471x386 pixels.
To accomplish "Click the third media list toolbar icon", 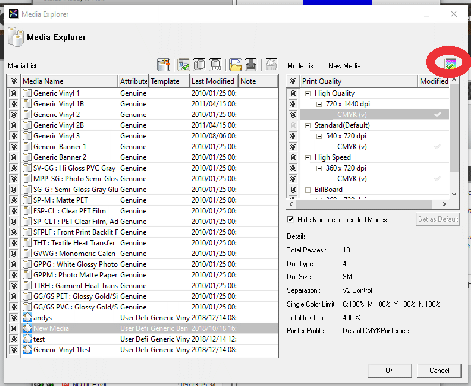I will coord(199,64).
